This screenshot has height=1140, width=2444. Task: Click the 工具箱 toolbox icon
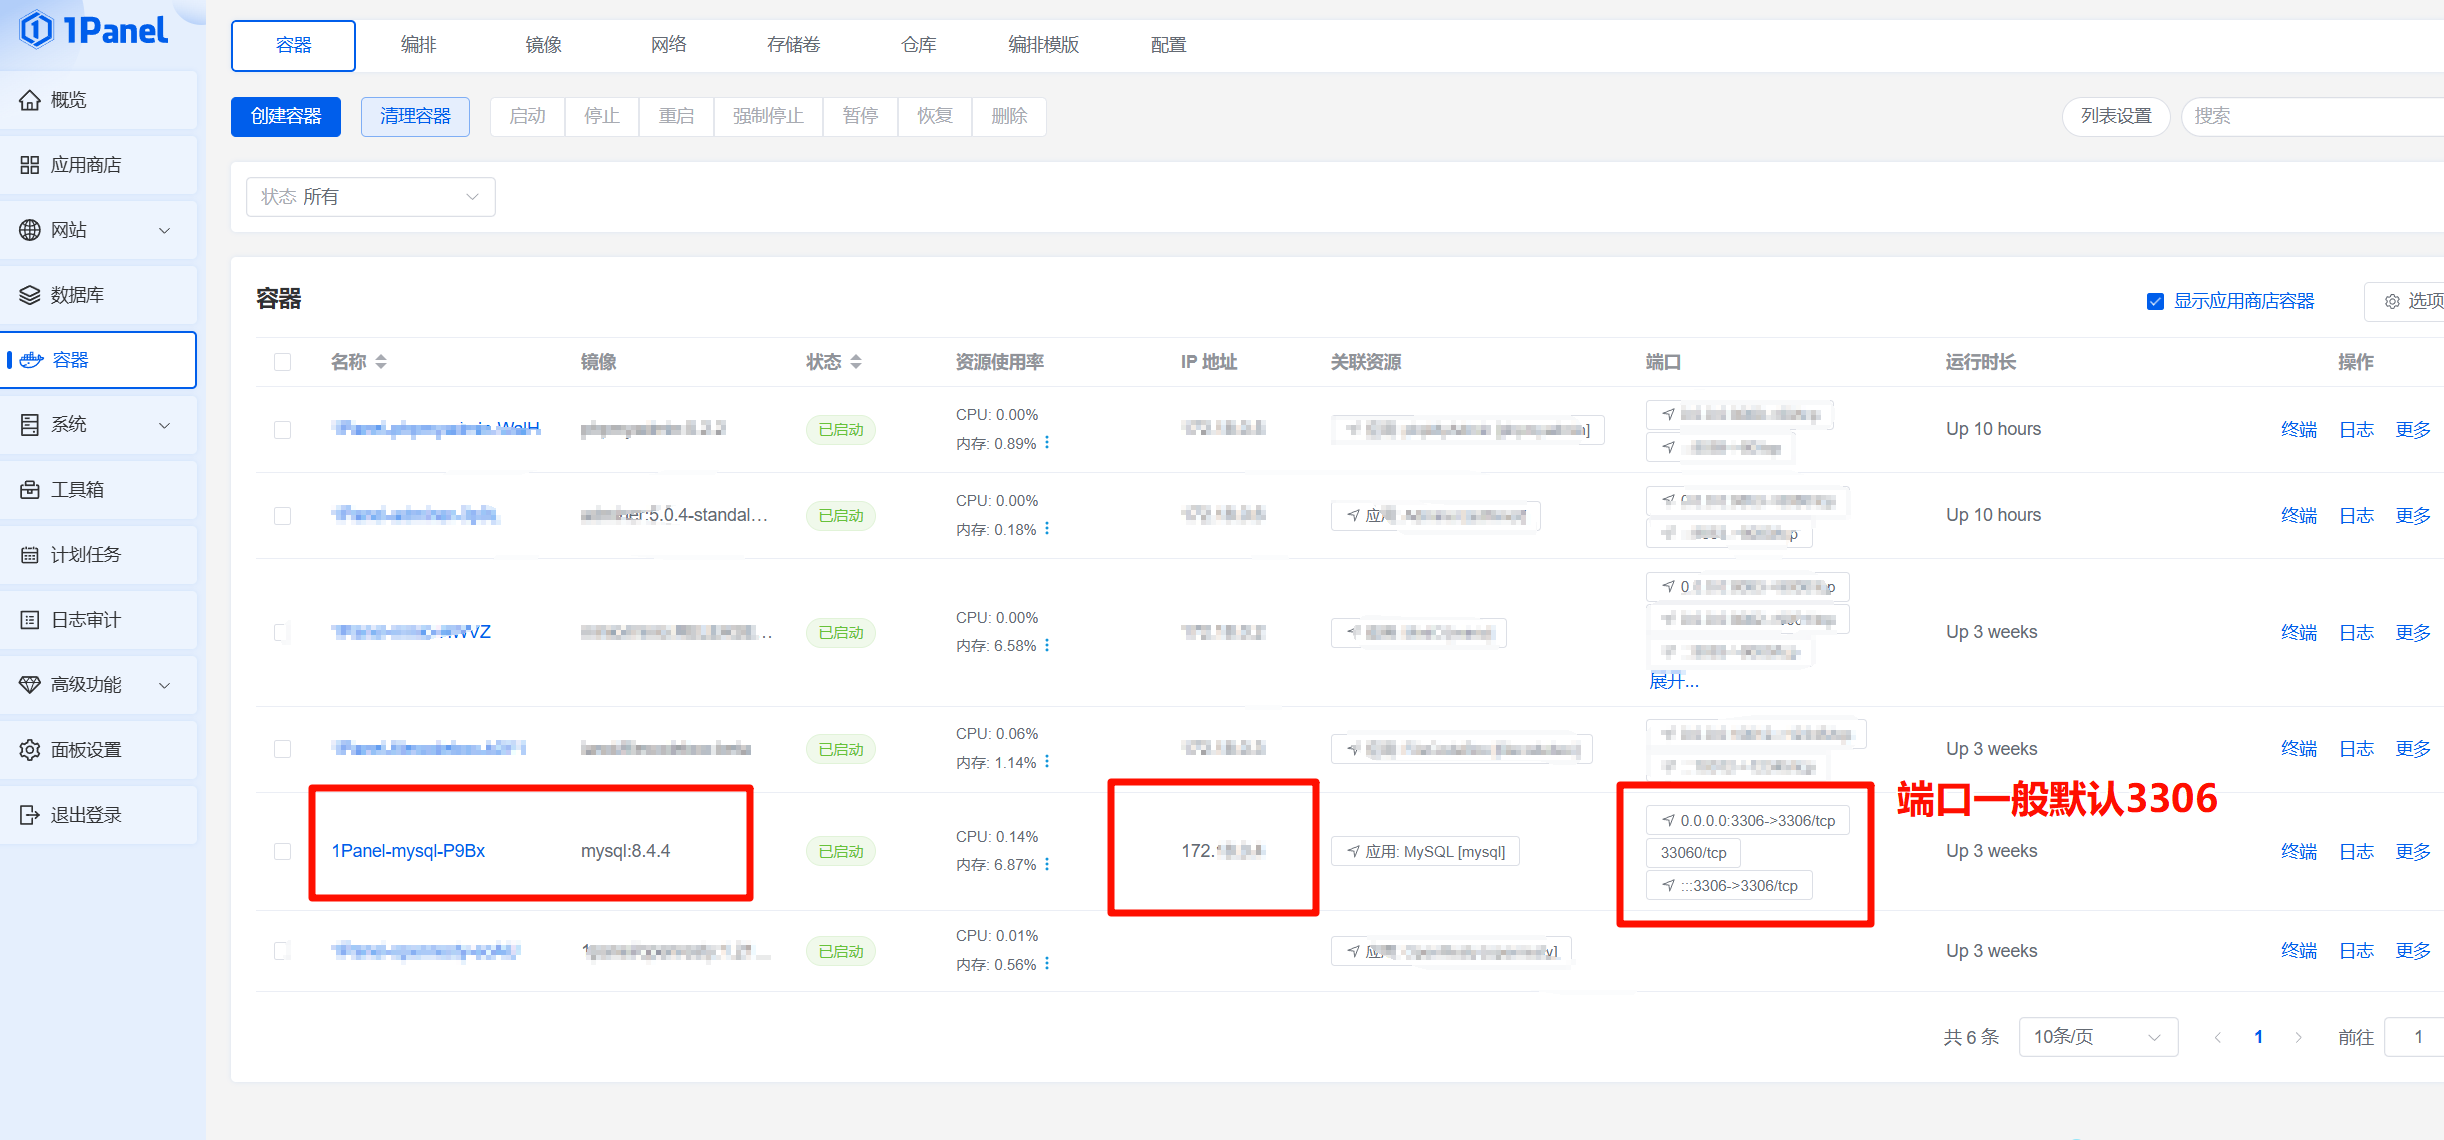(x=30, y=490)
